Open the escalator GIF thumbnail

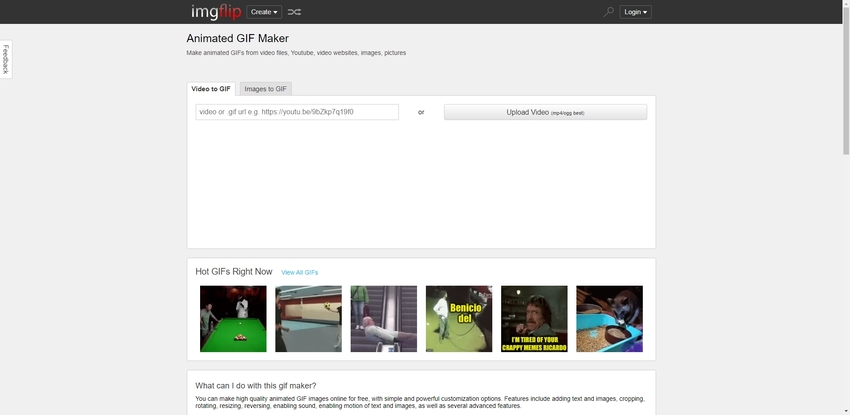point(383,319)
